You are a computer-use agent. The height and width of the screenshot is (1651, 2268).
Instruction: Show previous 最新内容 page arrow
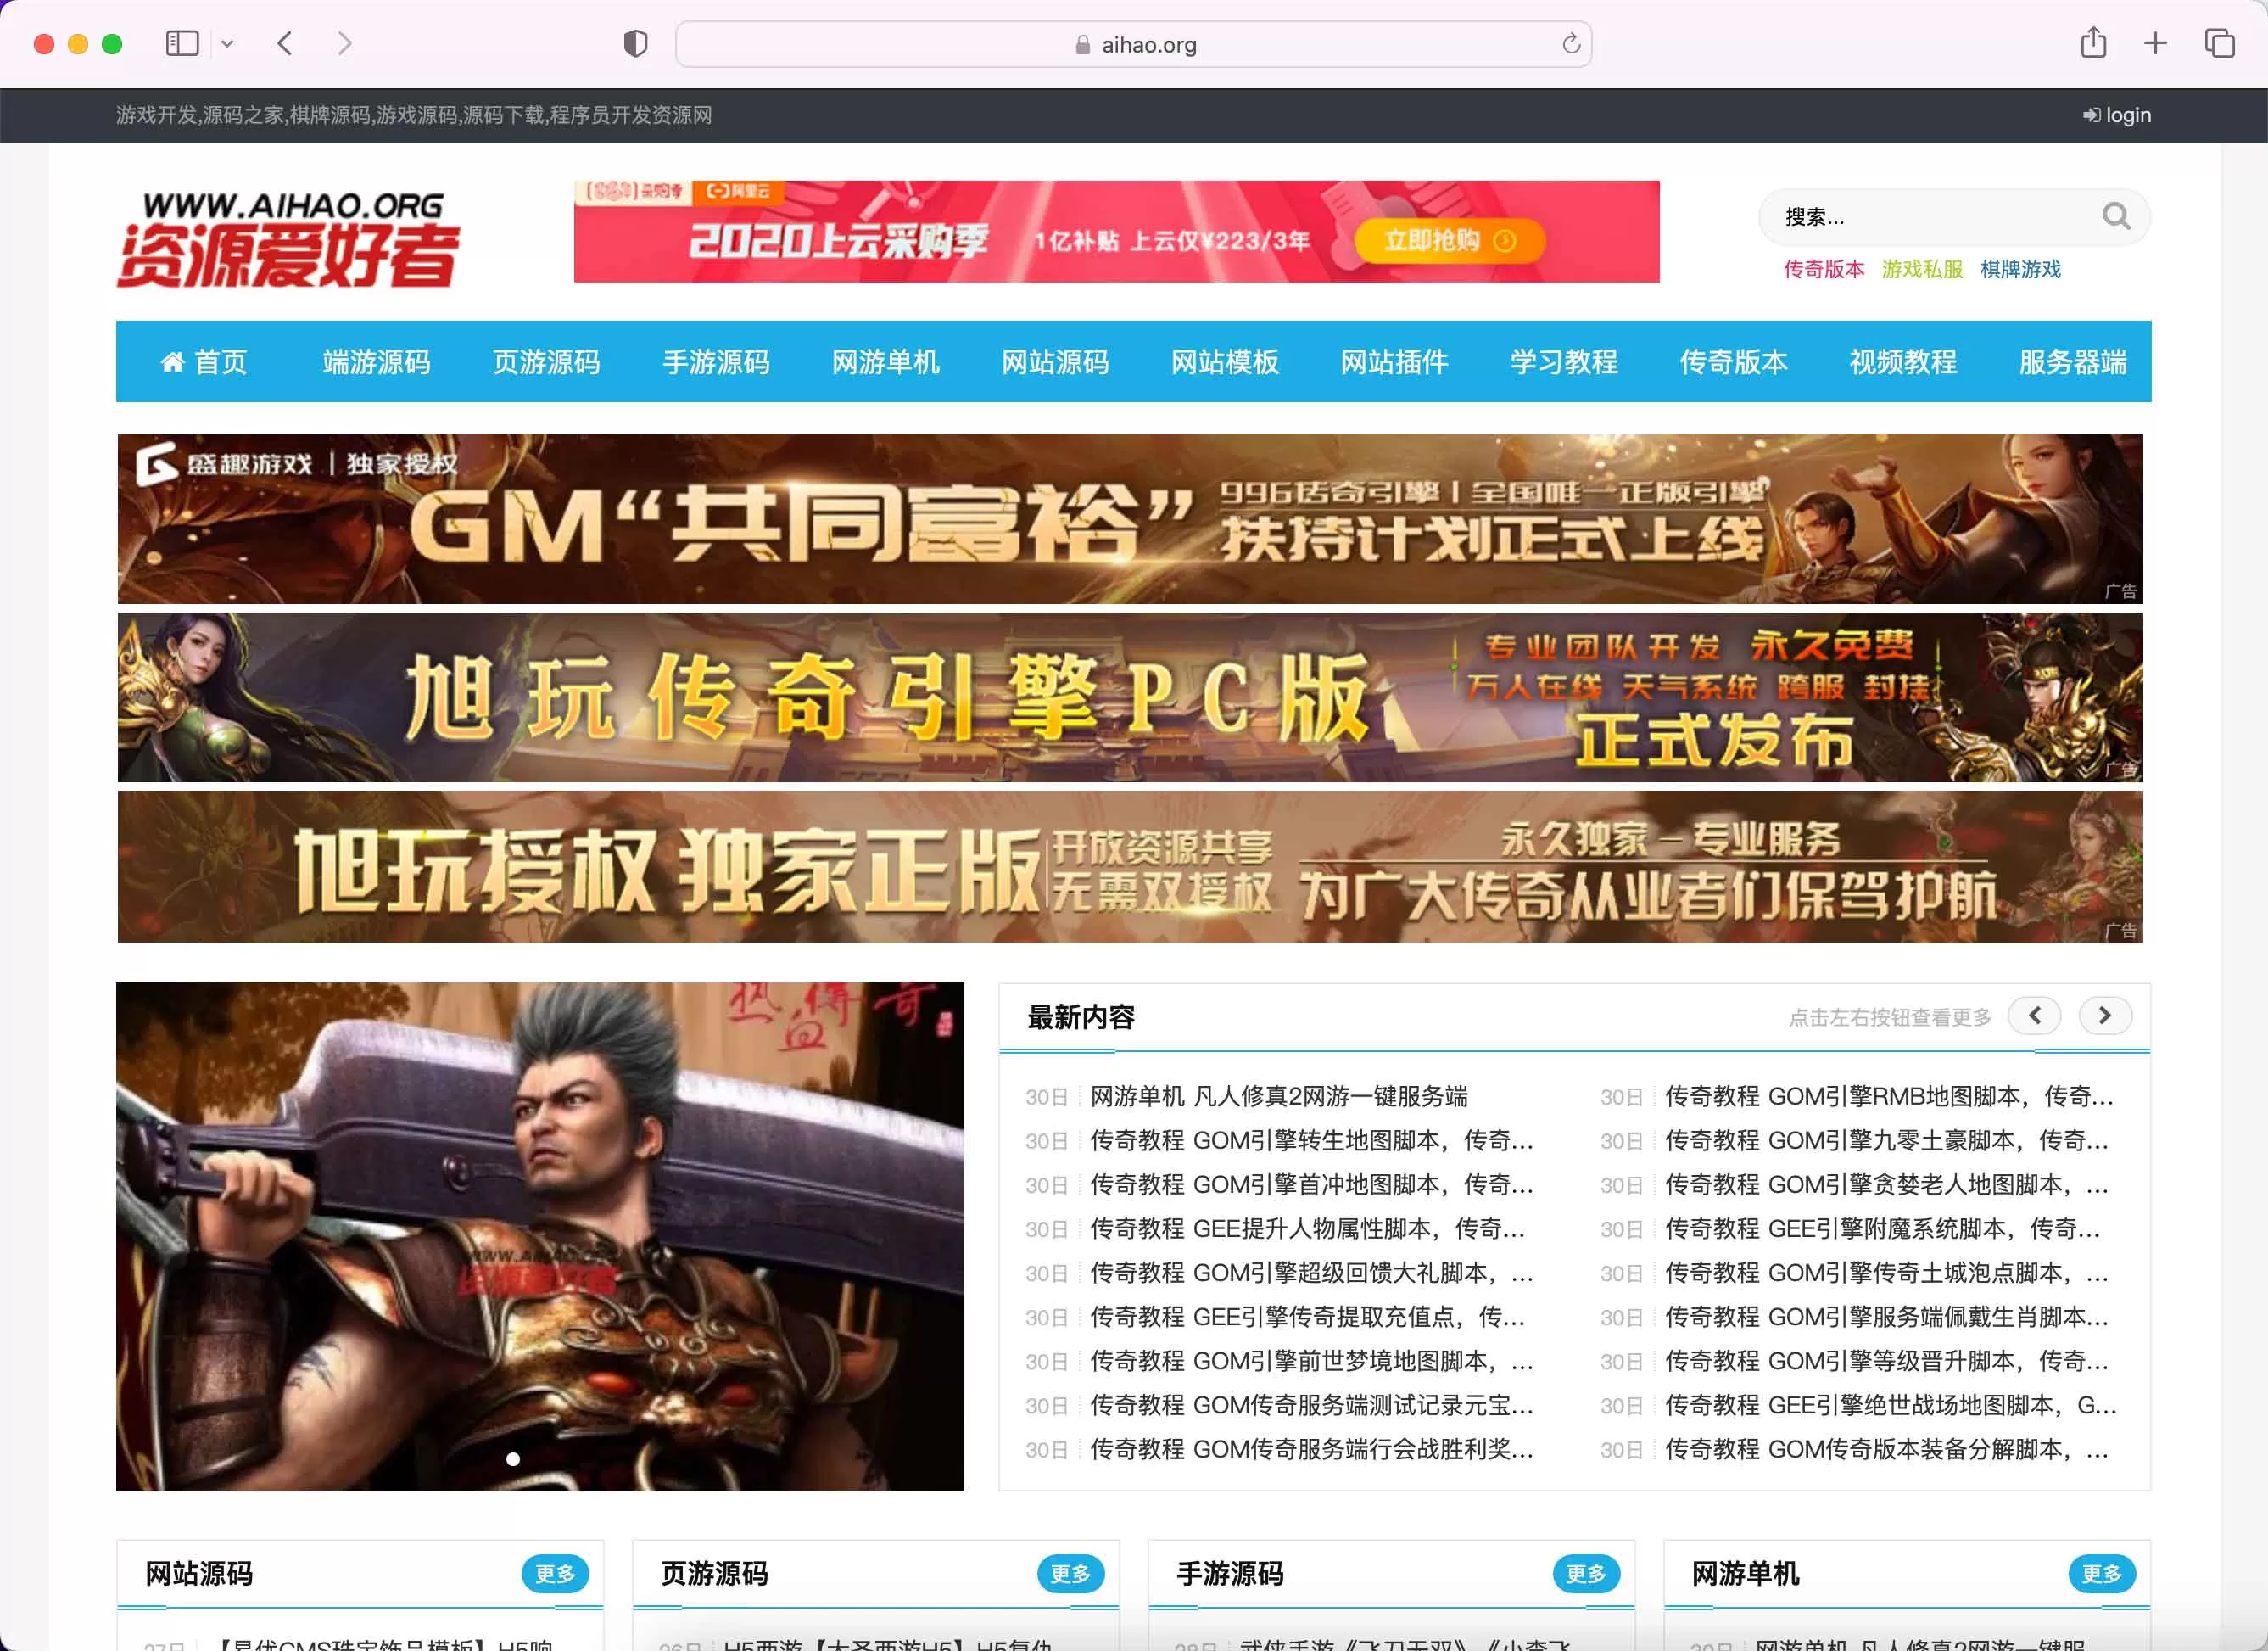(2034, 1016)
